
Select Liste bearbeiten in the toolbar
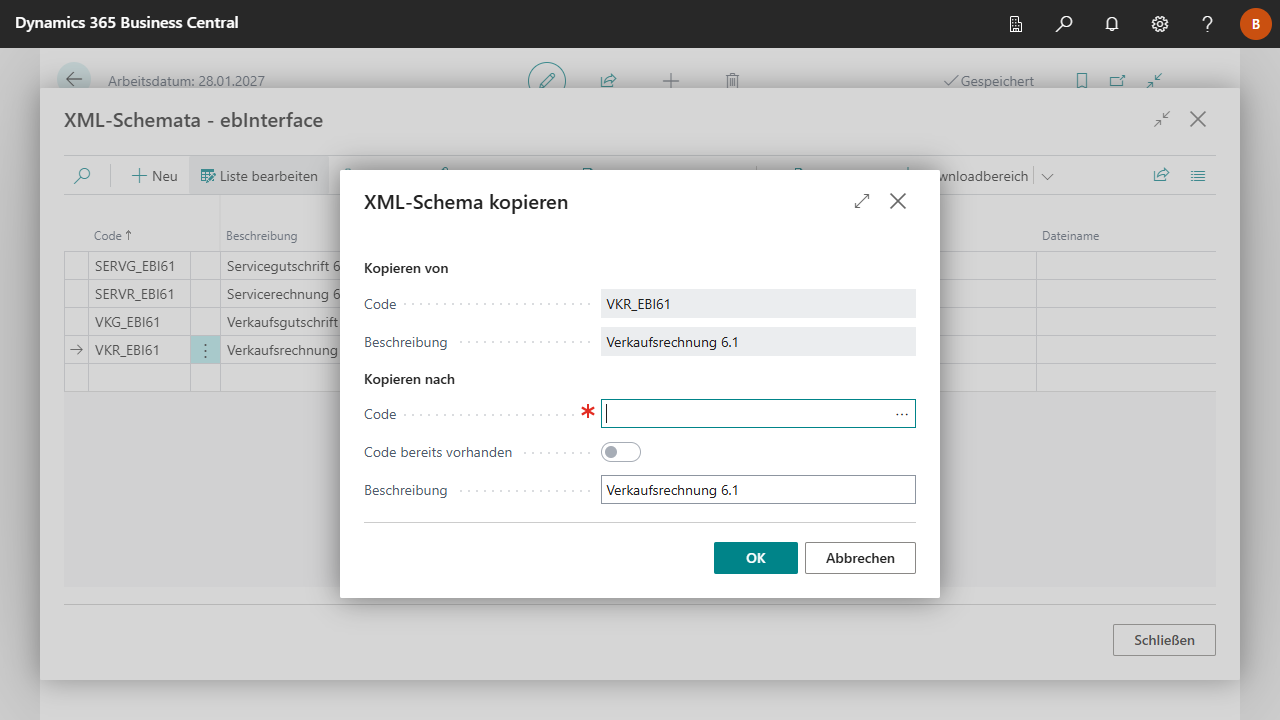pos(259,176)
